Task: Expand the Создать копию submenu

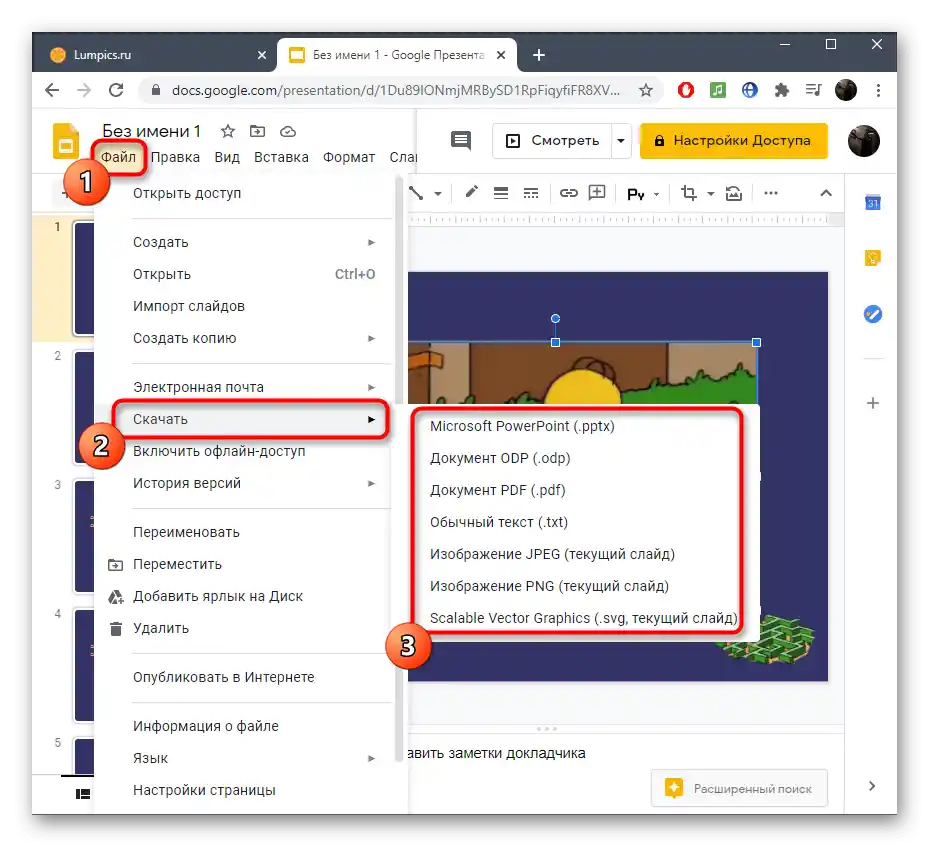Action: tap(371, 338)
